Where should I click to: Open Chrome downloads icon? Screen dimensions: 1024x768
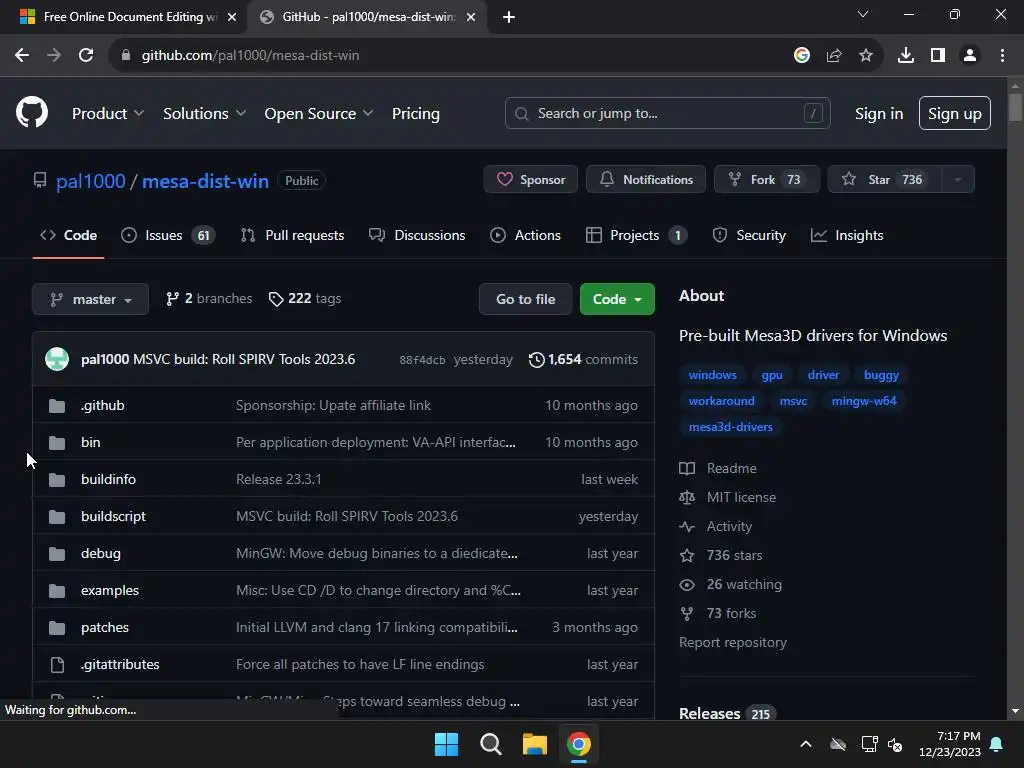(905, 56)
